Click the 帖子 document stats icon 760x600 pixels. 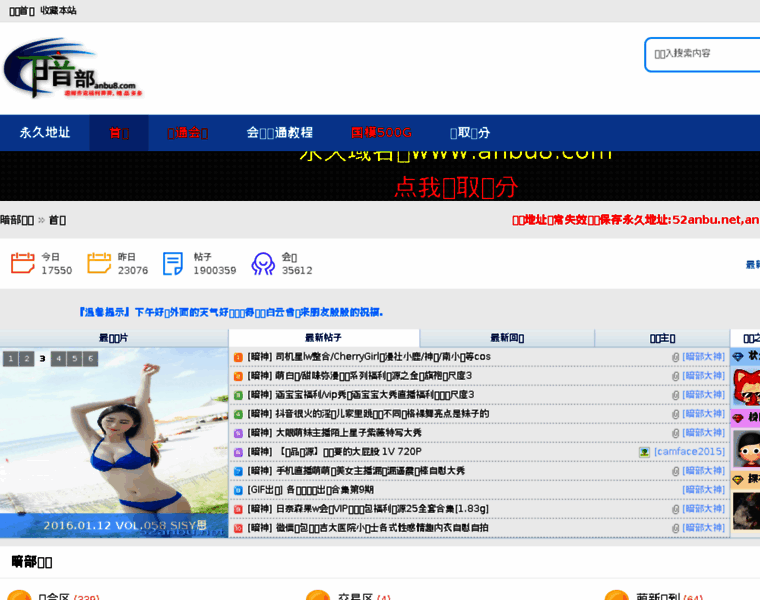pyautogui.click(x=174, y=264)
